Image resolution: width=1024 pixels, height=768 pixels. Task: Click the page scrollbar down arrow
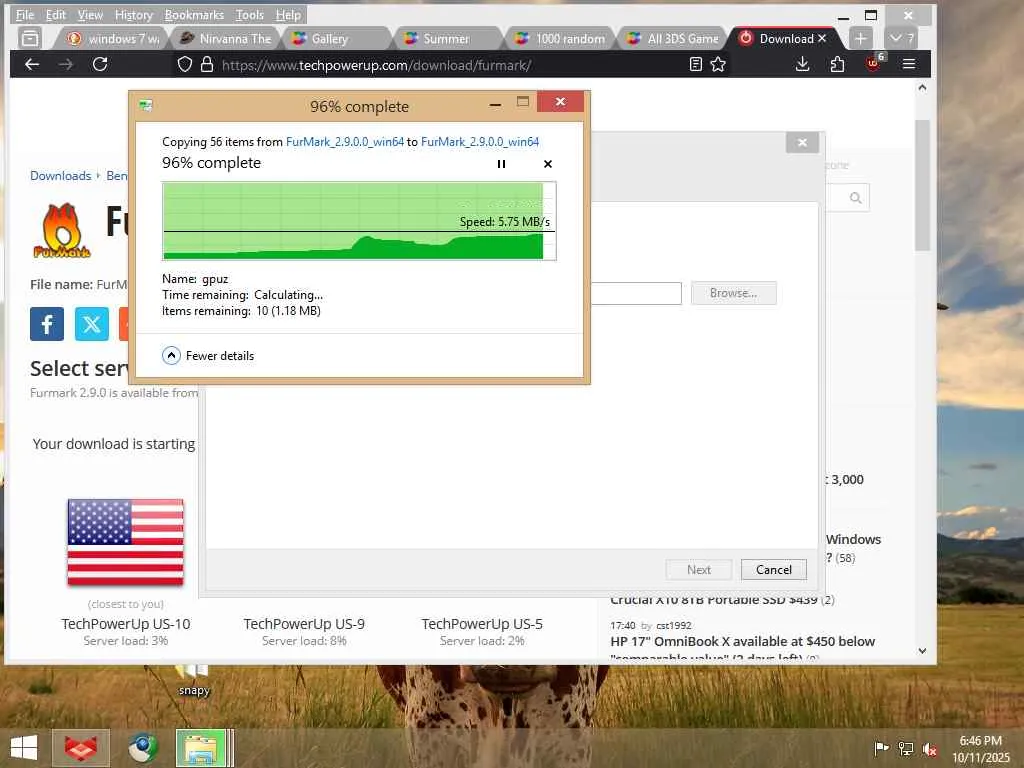[x=922, y=650]
